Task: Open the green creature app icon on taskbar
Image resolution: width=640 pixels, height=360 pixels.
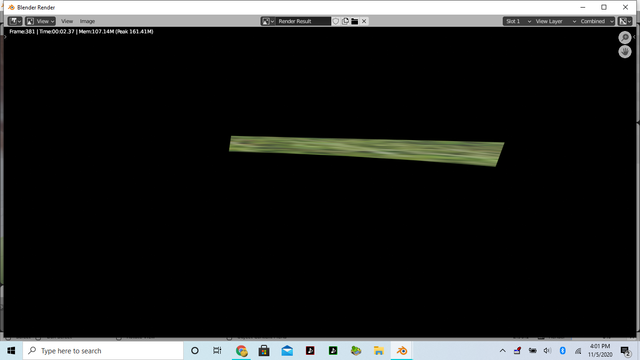Action: point(356,351)
